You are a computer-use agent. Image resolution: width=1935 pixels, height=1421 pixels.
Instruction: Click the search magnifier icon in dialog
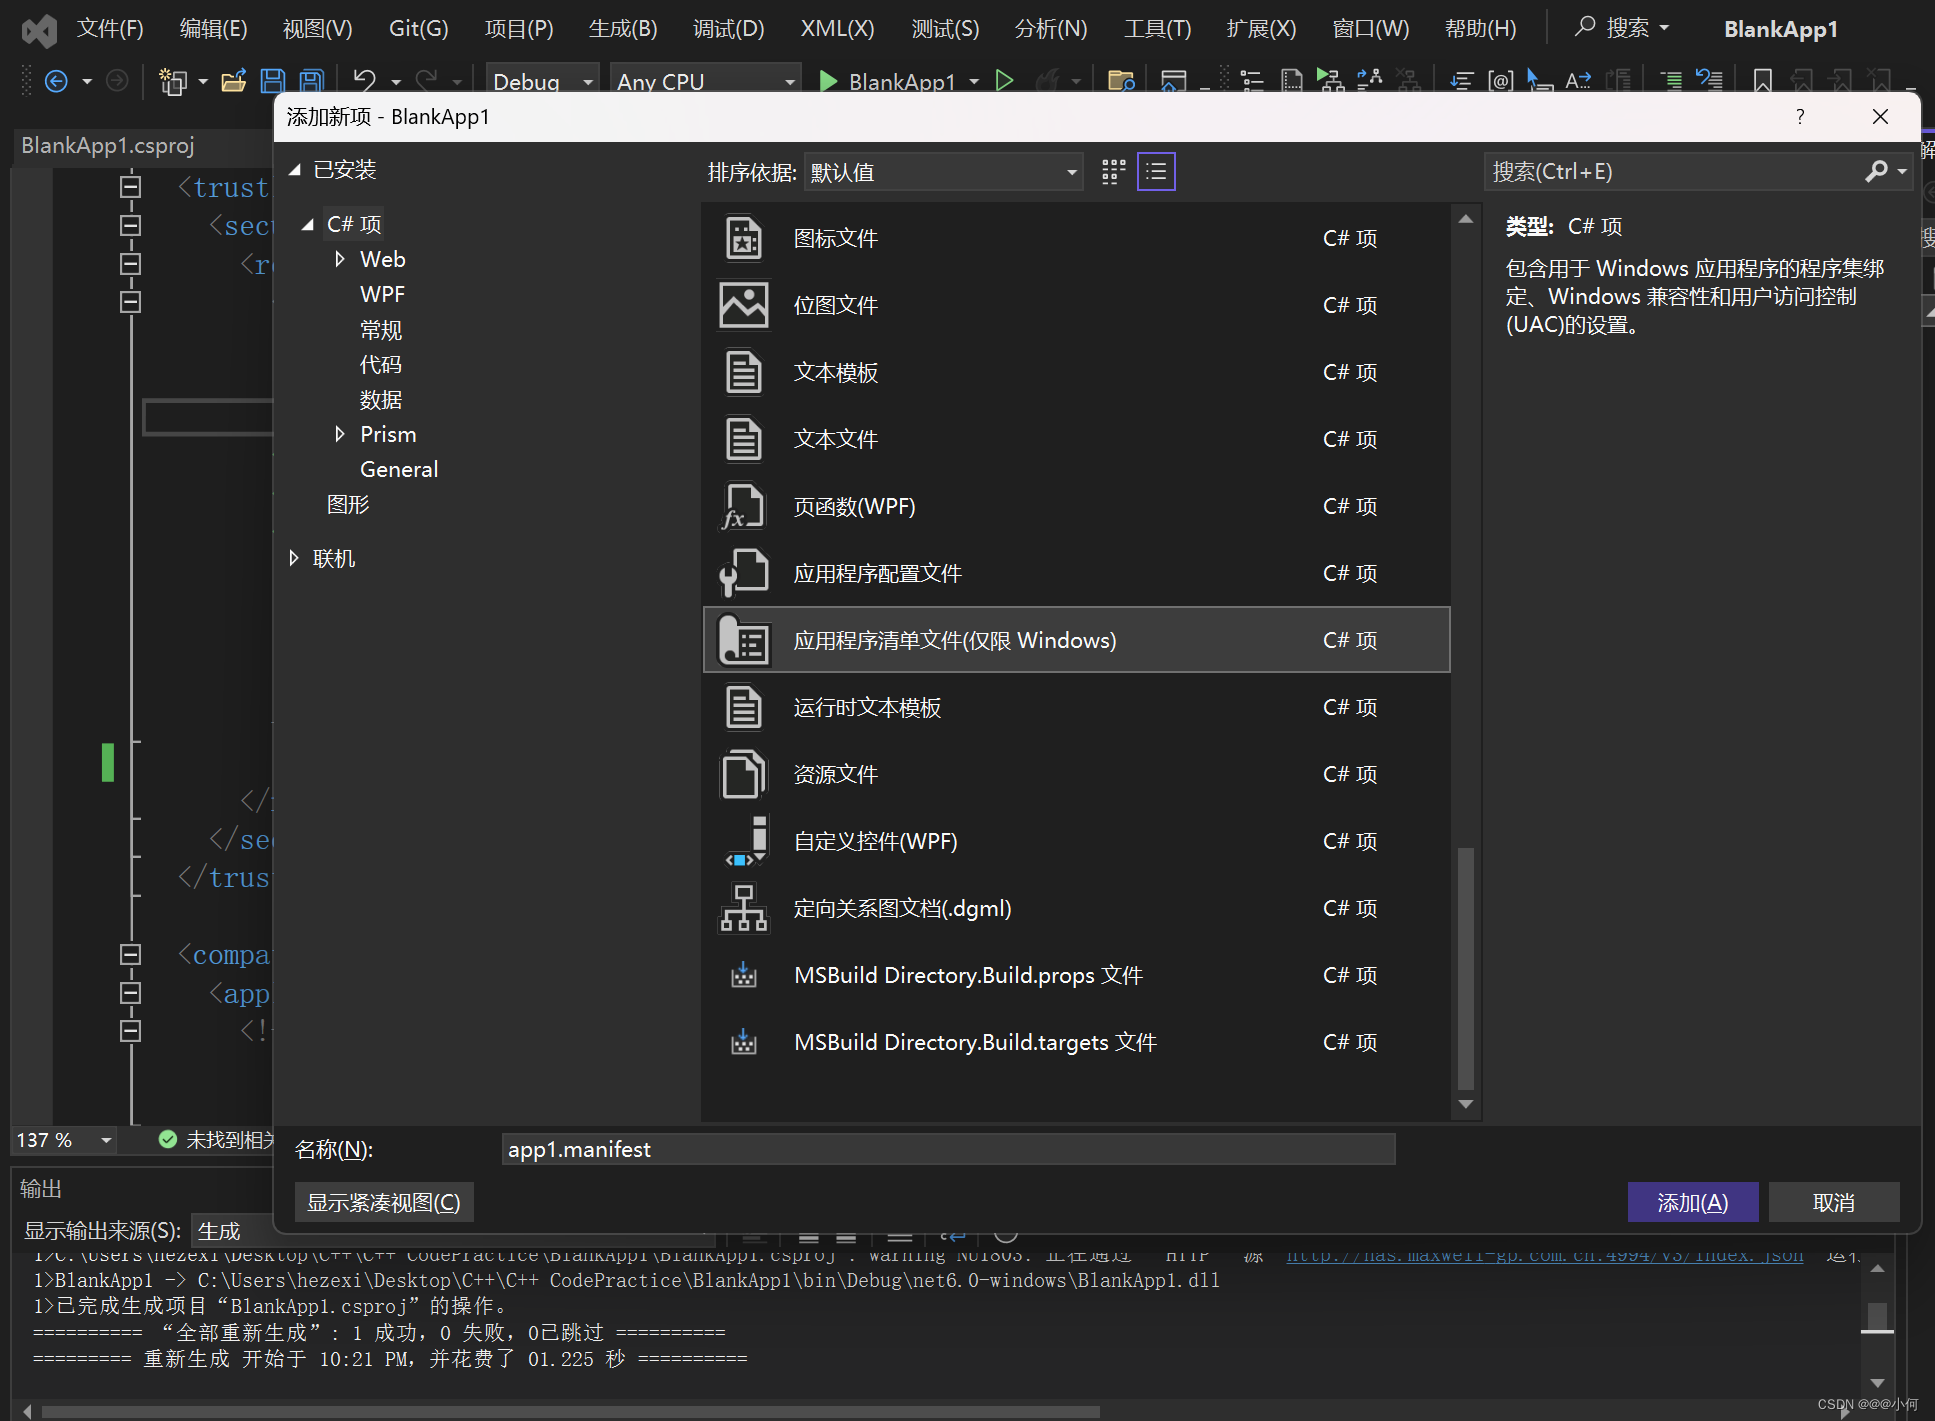click(1877, 172)
